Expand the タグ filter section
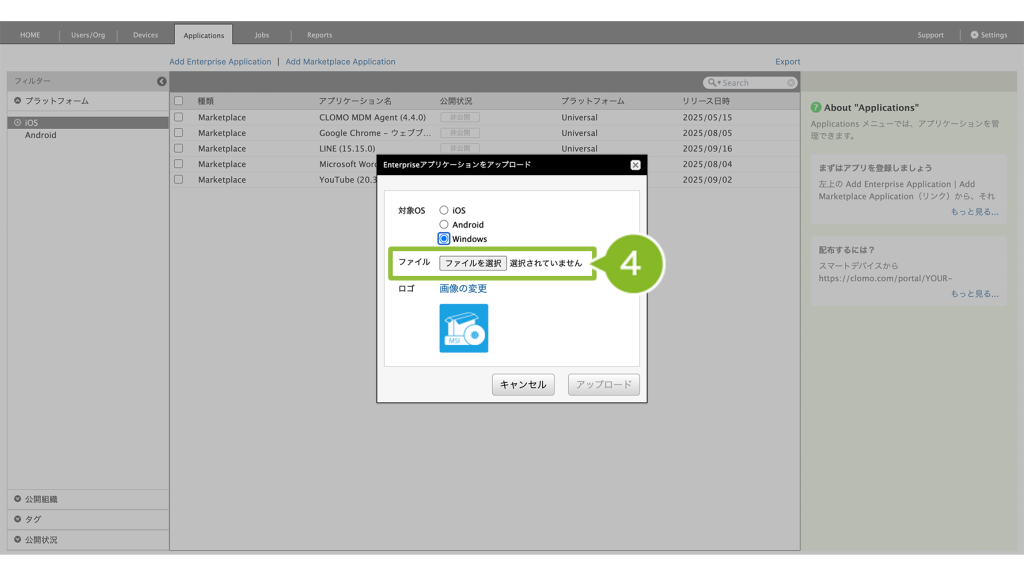Viewport: 1024px width, 576px height. 18,519
